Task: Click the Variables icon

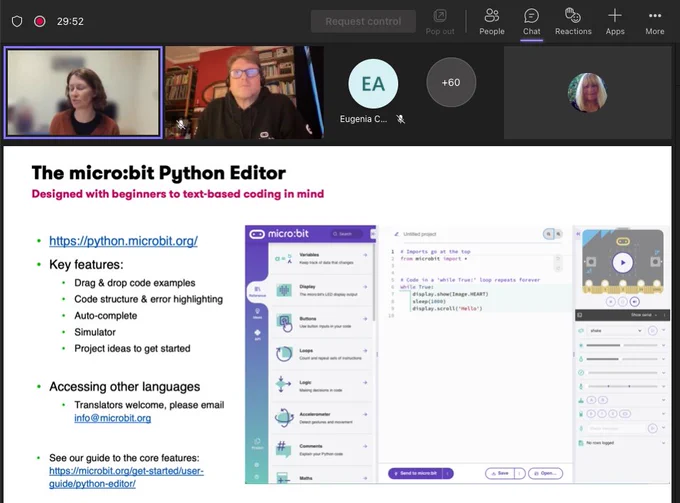Action: 284,258
